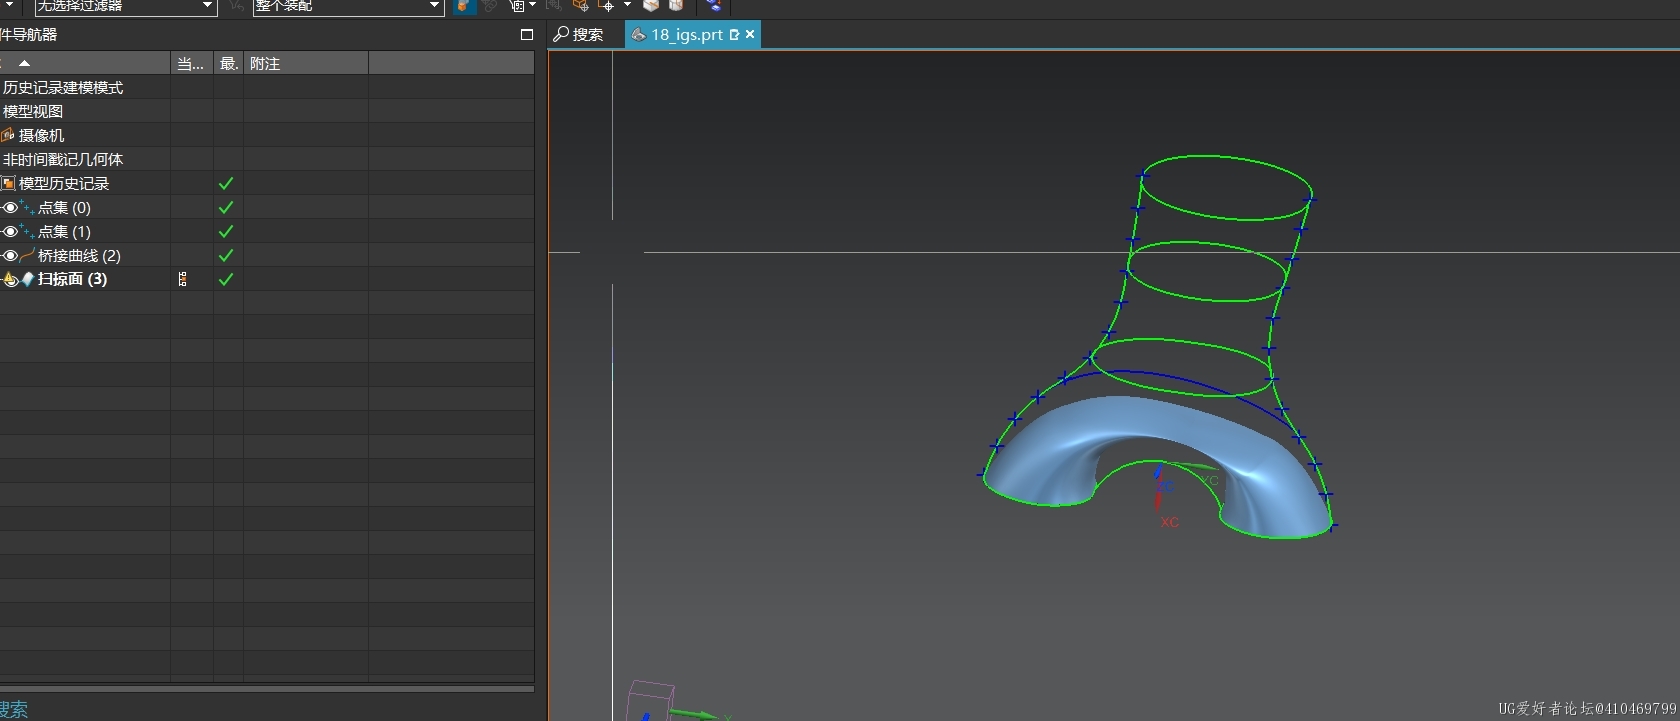This screenshot has width=1680, height=721.
Task: Click the XC coordinate axis label
Action: pyautogui.click(x=1169, y=522)
